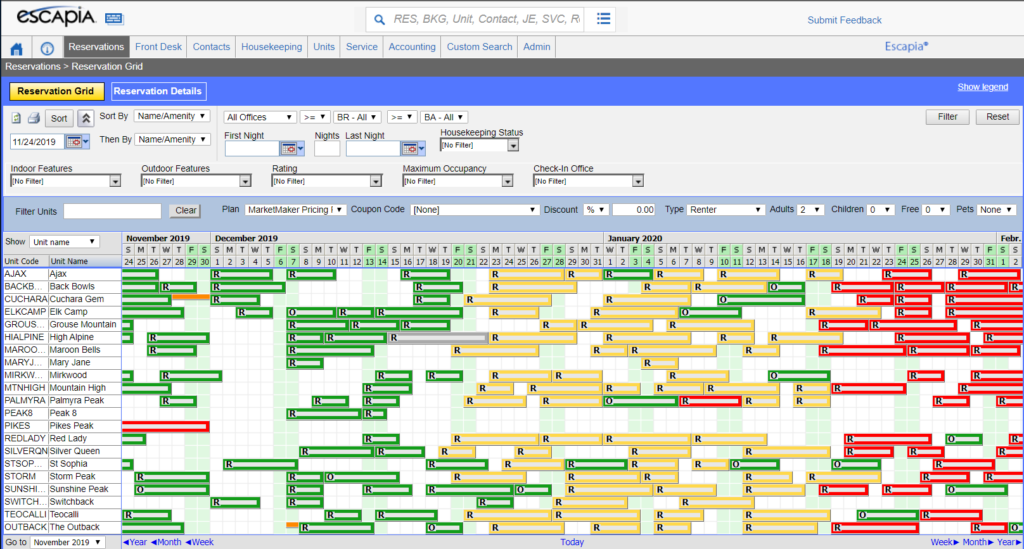Viewport: 1024px width, 549px height.
Task: Open All Offices dropdown
Action: pos(259,117)
